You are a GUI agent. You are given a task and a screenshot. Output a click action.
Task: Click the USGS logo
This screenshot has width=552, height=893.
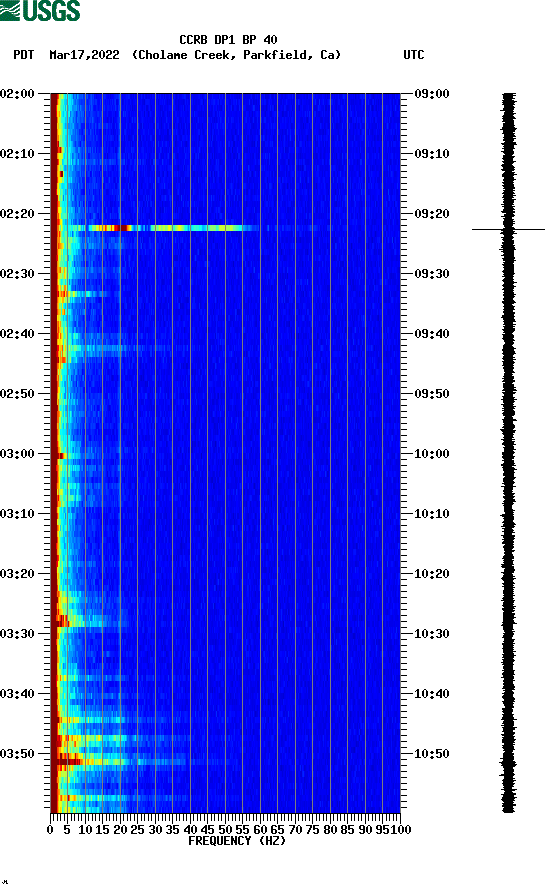40,10
